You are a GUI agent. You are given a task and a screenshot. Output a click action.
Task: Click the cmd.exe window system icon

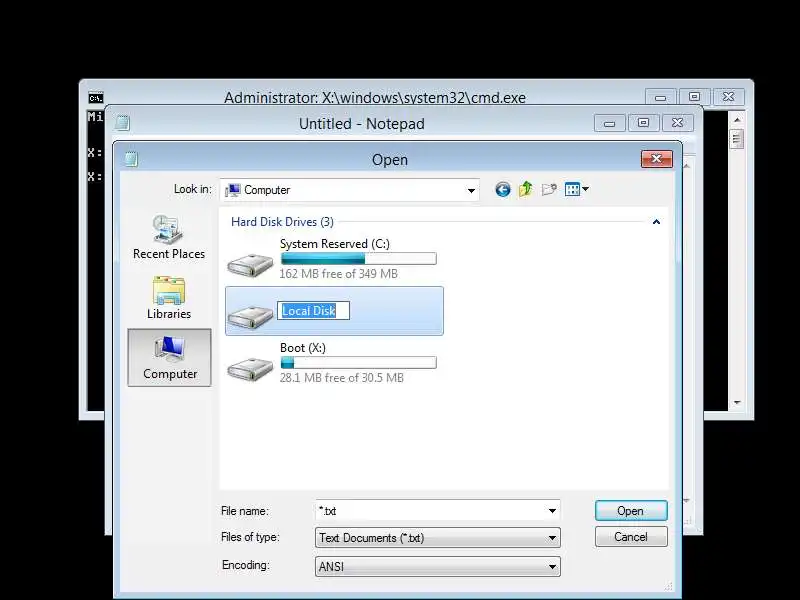point(96,97)
